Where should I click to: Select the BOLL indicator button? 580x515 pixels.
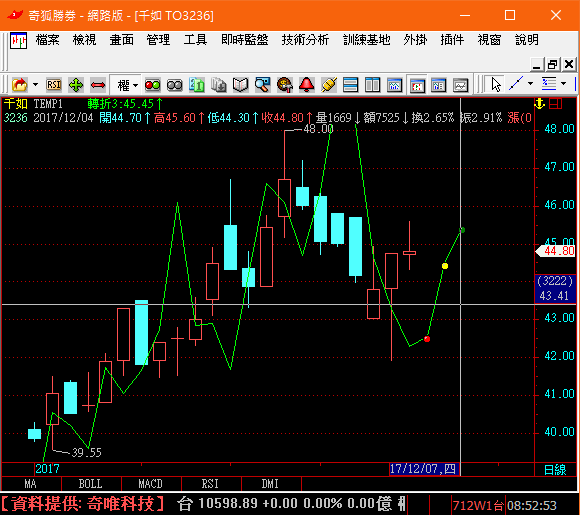pyautogui.click(x=90, y=484)
